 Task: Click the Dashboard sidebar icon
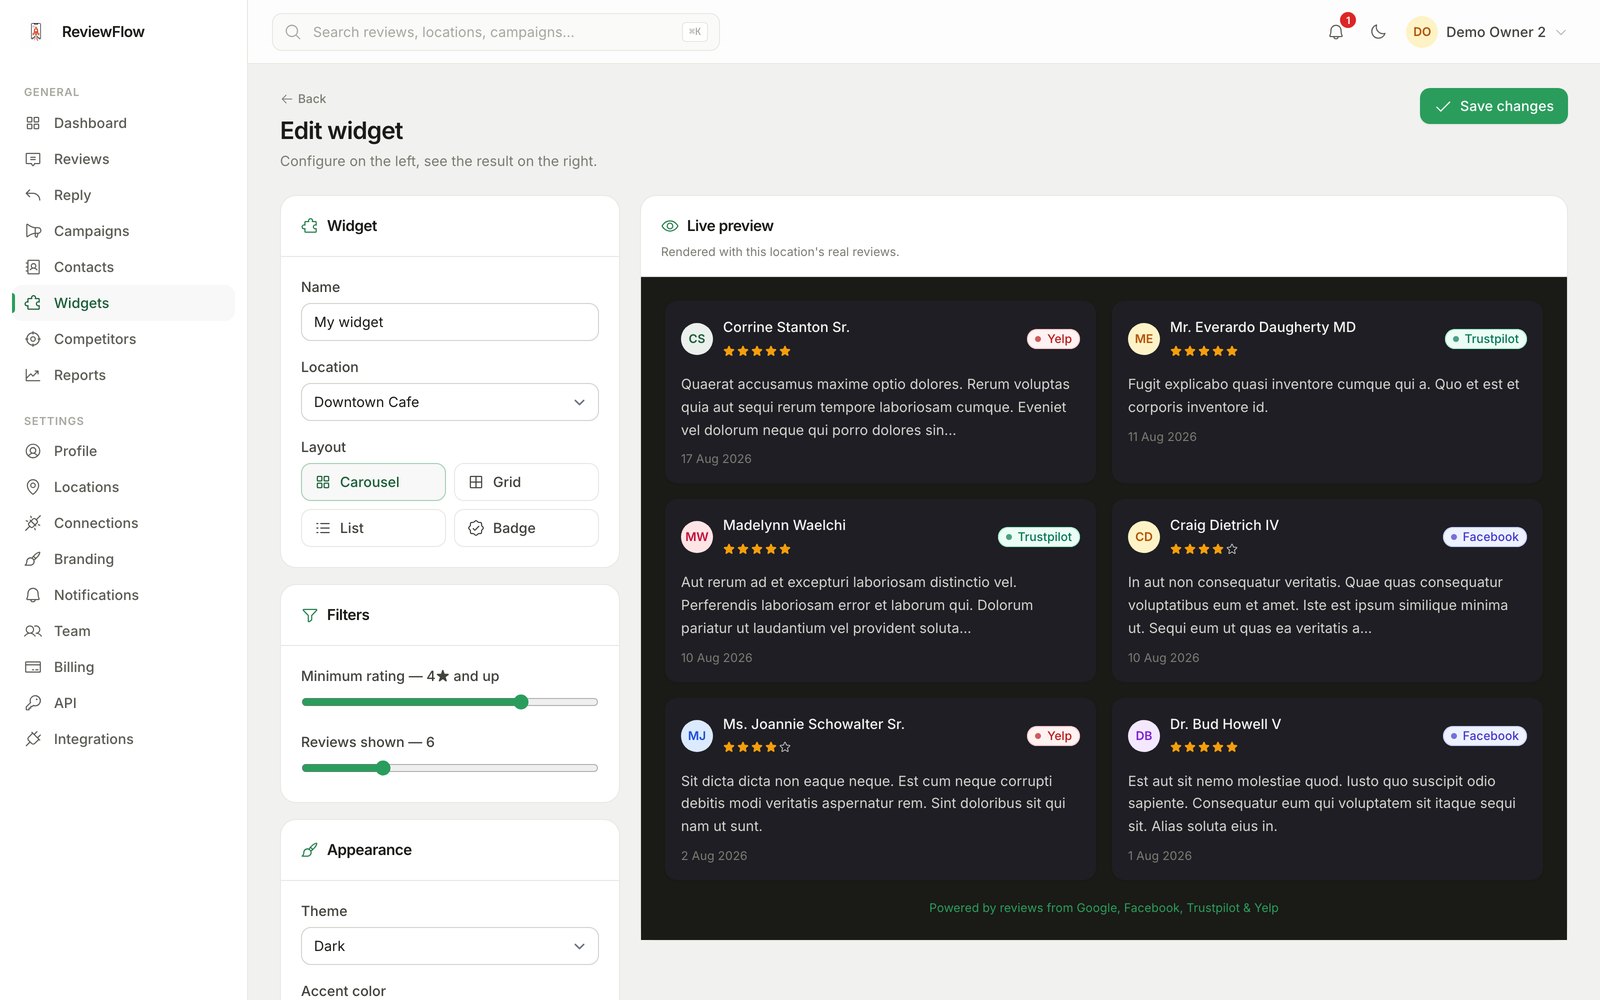pyautogui.click(x=33, y=123)
